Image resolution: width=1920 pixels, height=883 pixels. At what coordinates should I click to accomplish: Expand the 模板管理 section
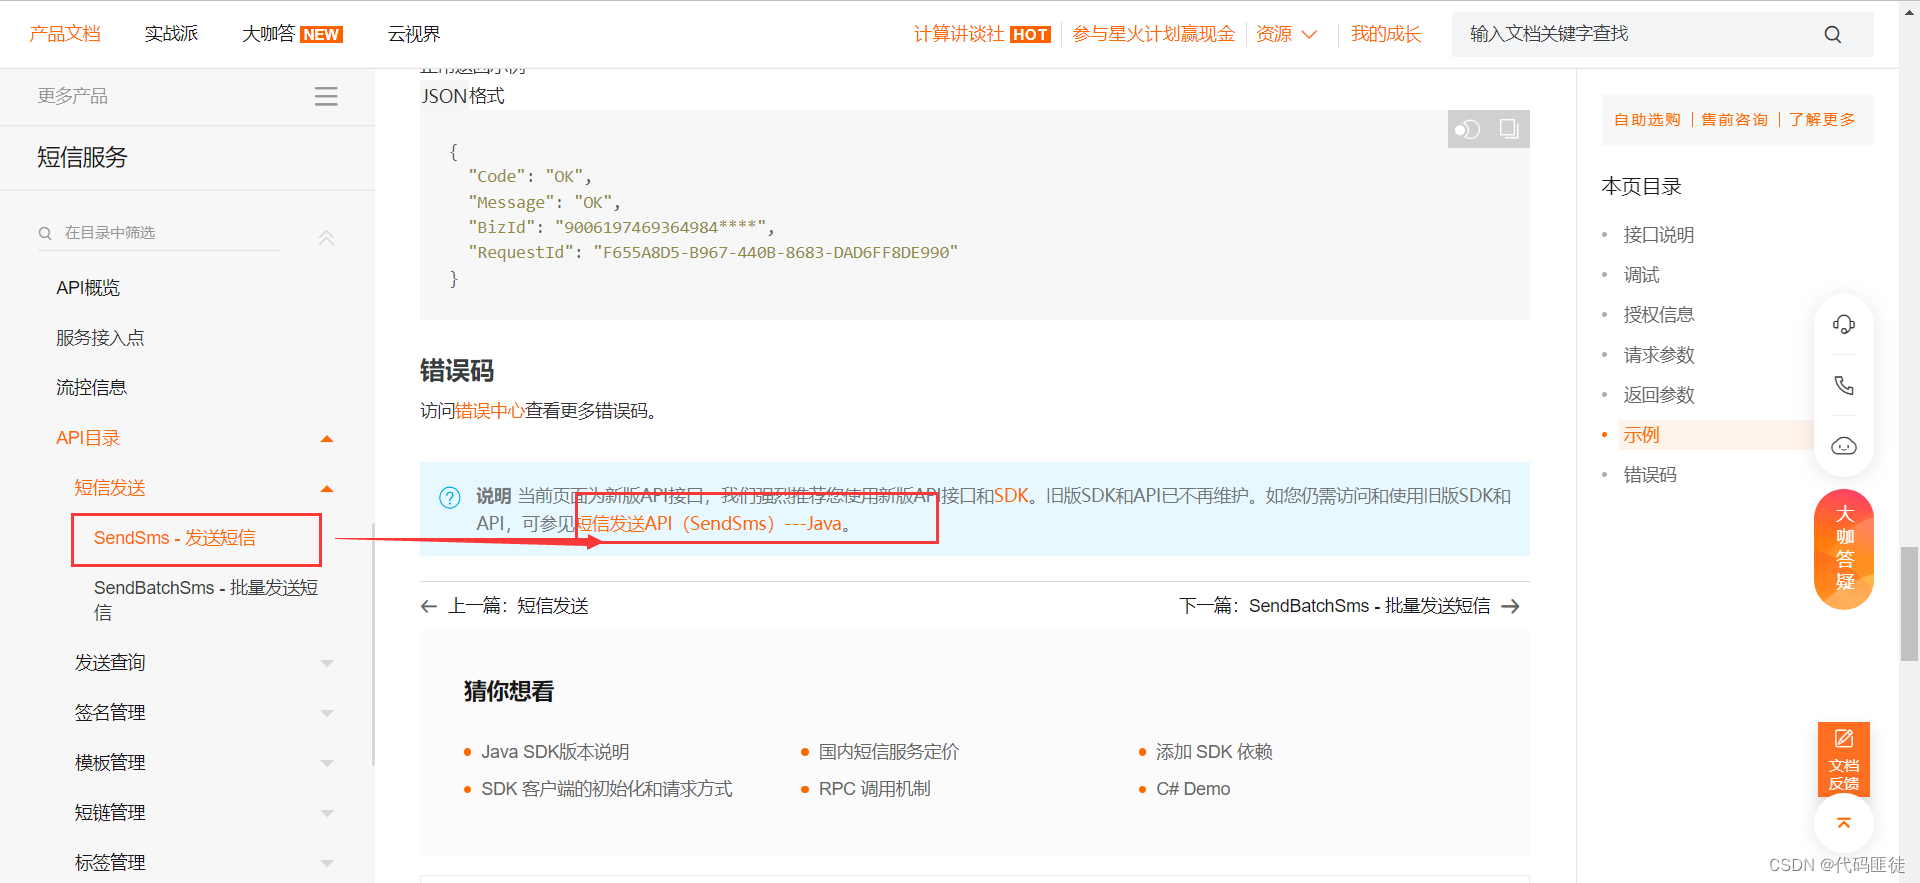click(x=326, y=763)
